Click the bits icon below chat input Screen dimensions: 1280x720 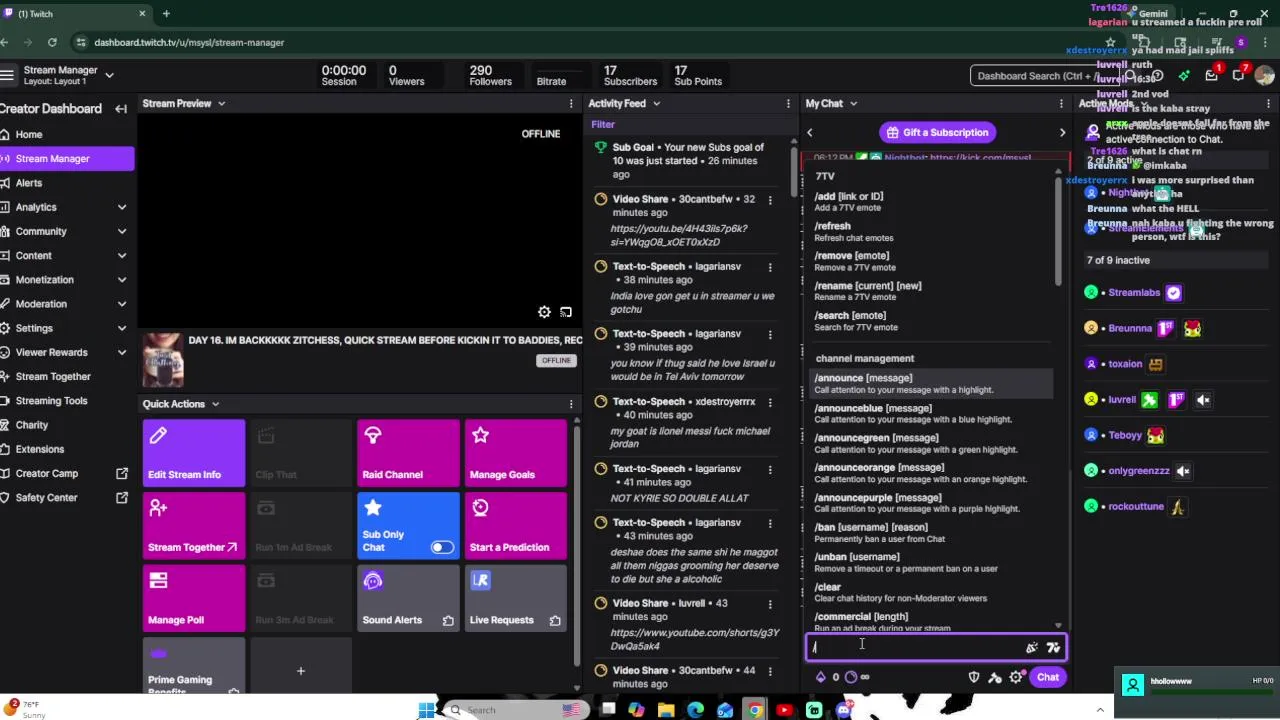click(x=821, y=677)
